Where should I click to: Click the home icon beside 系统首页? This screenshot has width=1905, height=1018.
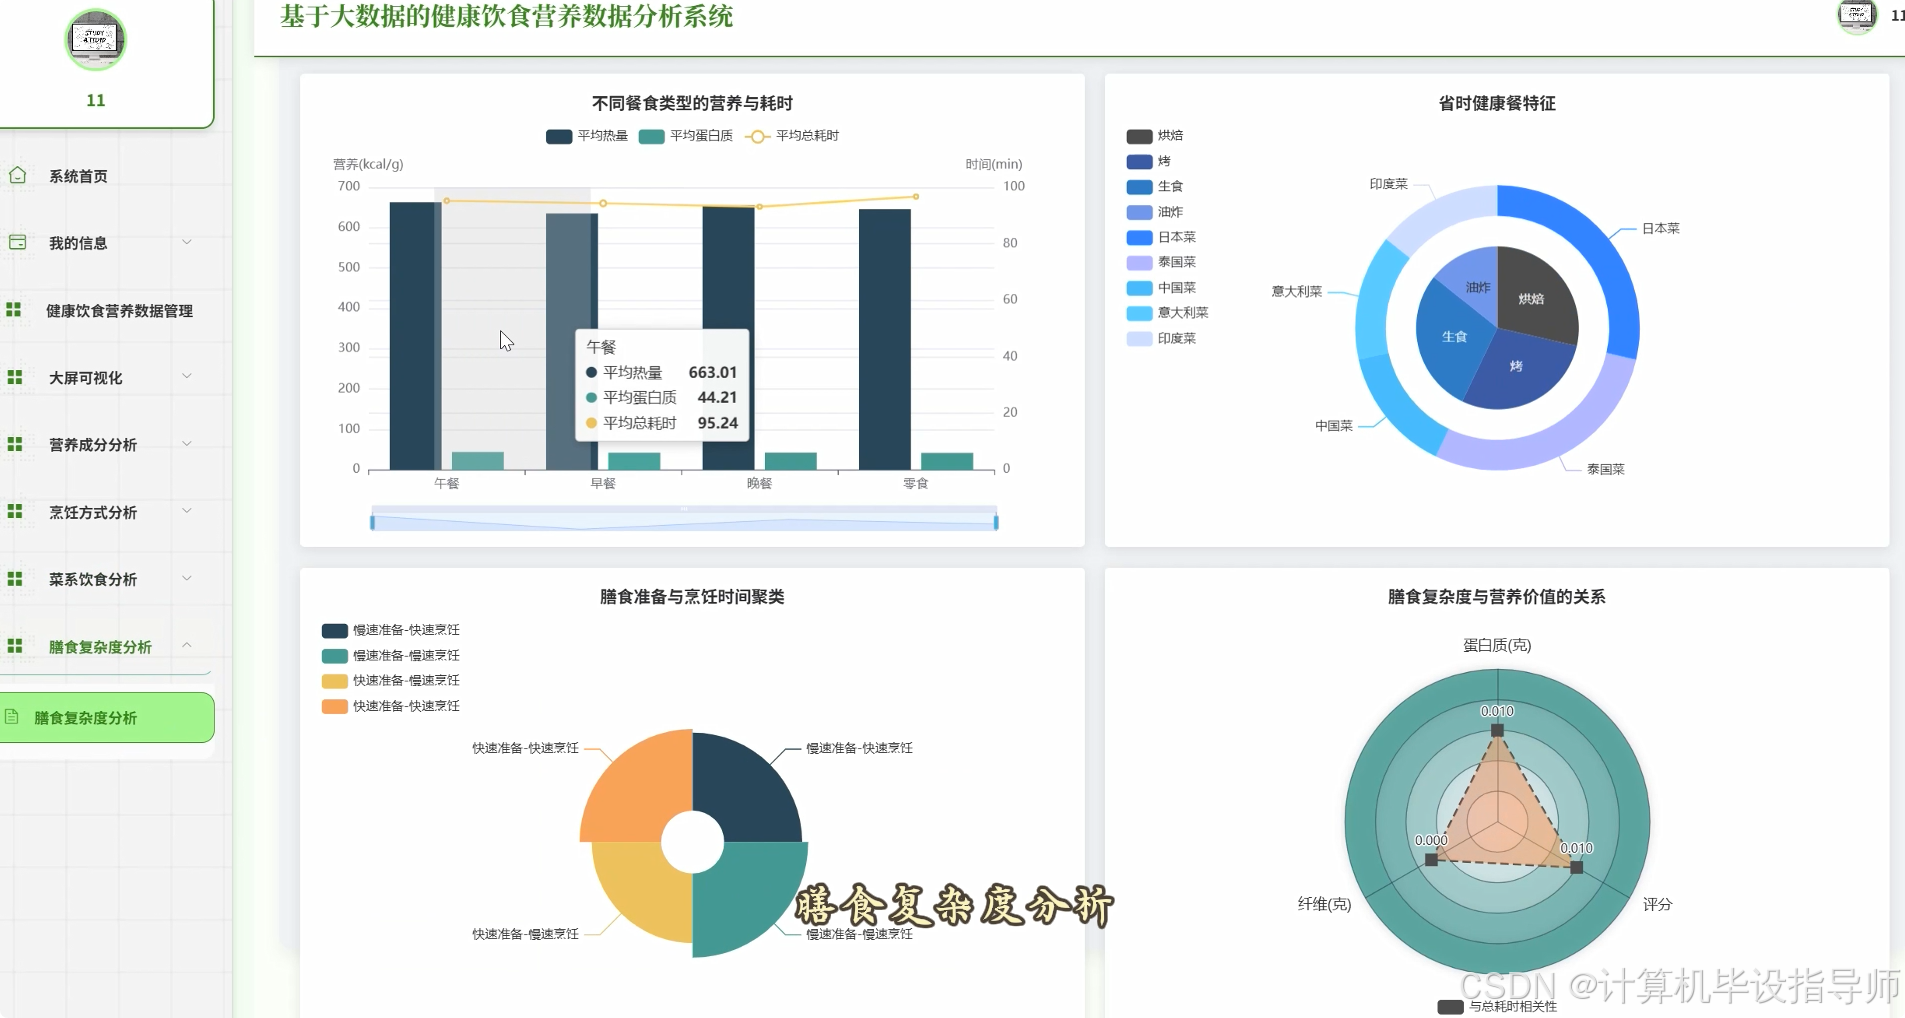(17, 175)
